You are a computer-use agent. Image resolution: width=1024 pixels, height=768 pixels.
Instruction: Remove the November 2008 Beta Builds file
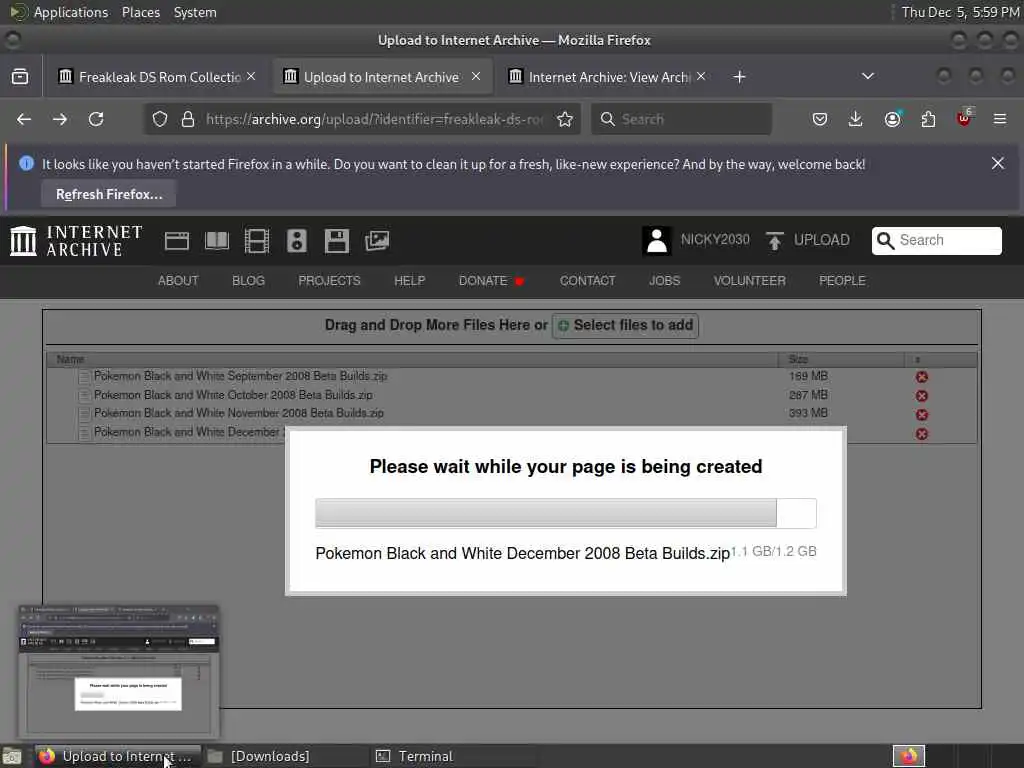click(921, 415)
